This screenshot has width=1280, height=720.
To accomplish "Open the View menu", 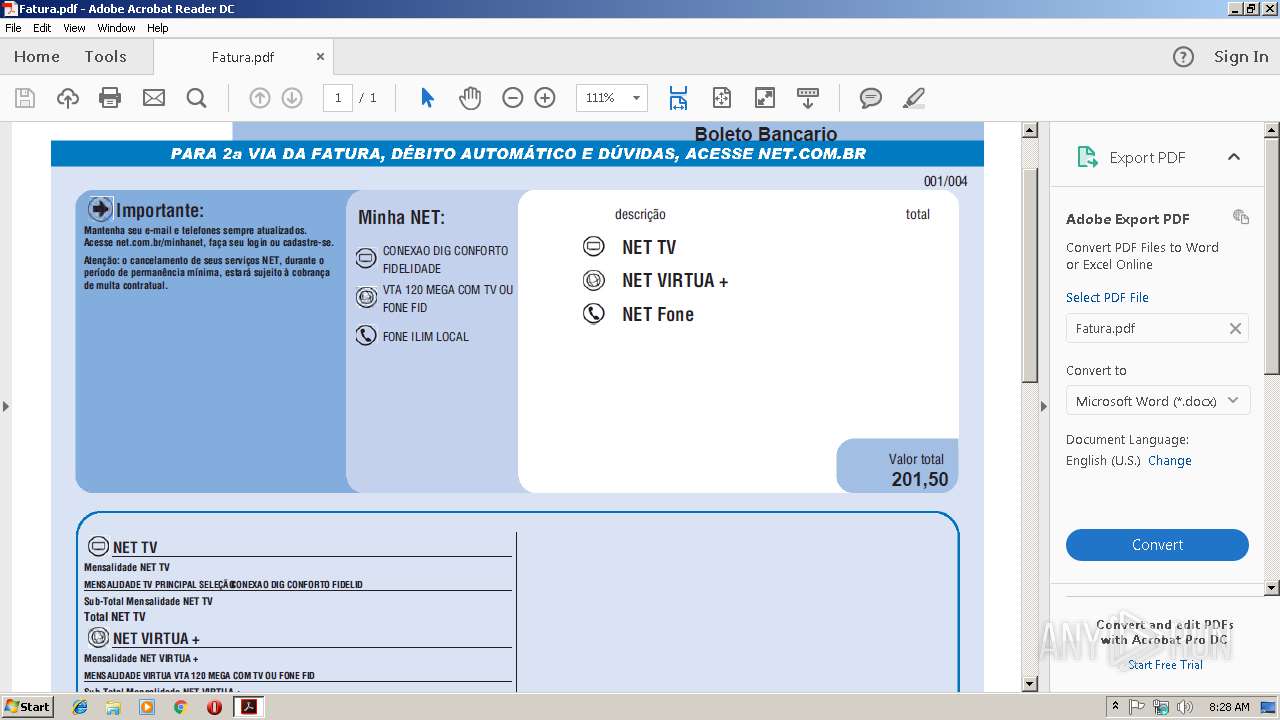I will point(75,28).
